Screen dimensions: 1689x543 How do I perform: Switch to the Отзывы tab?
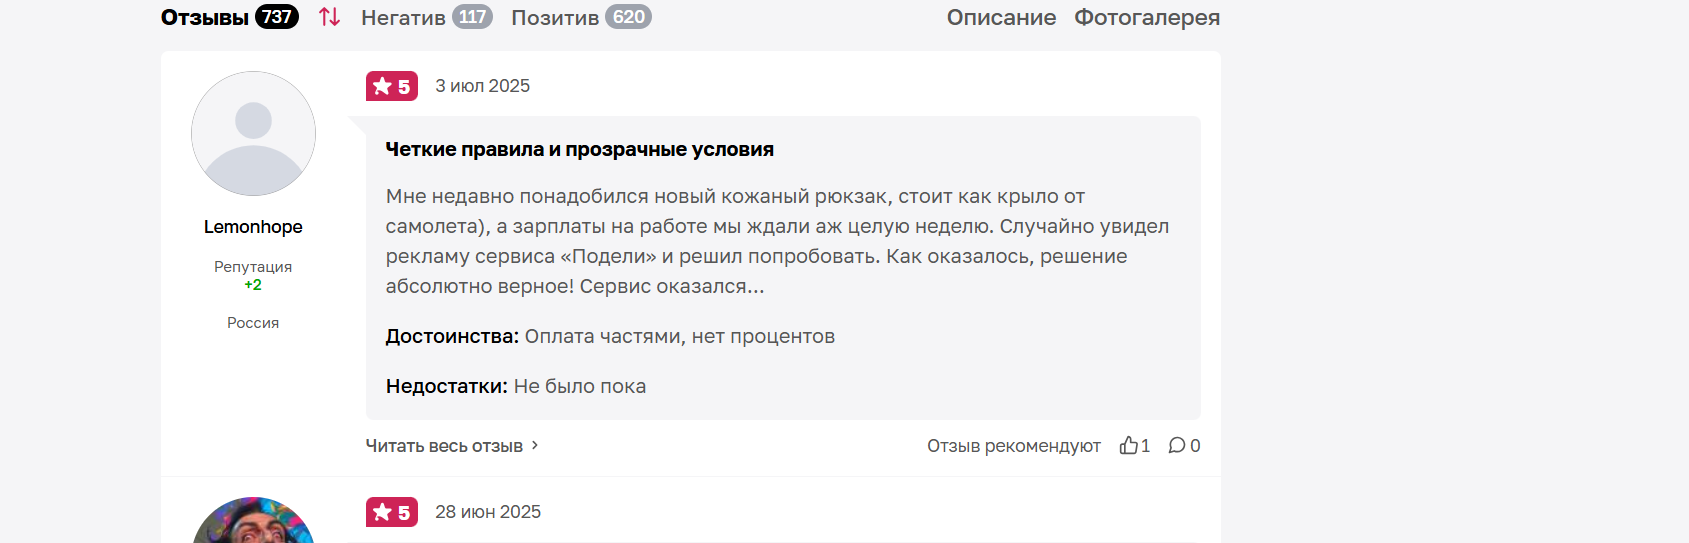click(x=205, y=17)
